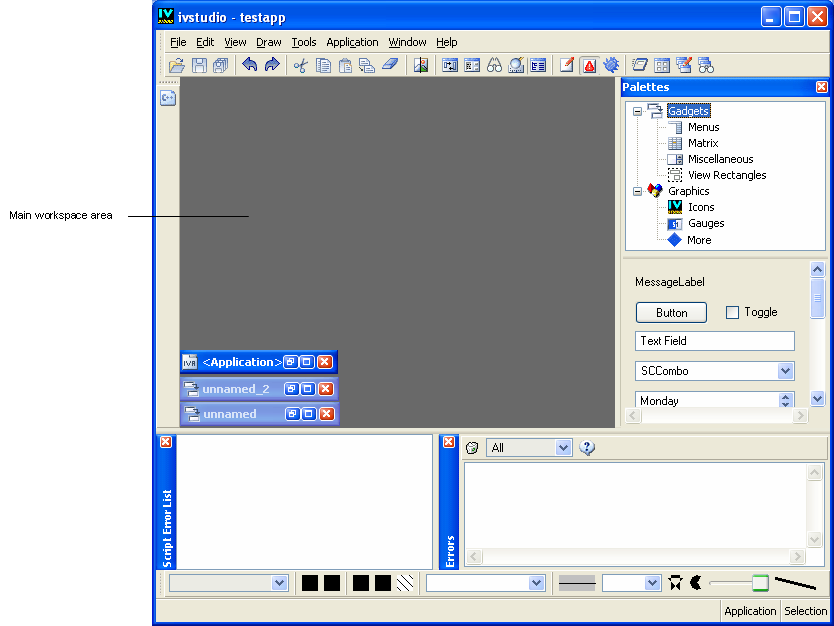
Task: Click the Button in the palette
Action: 671,312
